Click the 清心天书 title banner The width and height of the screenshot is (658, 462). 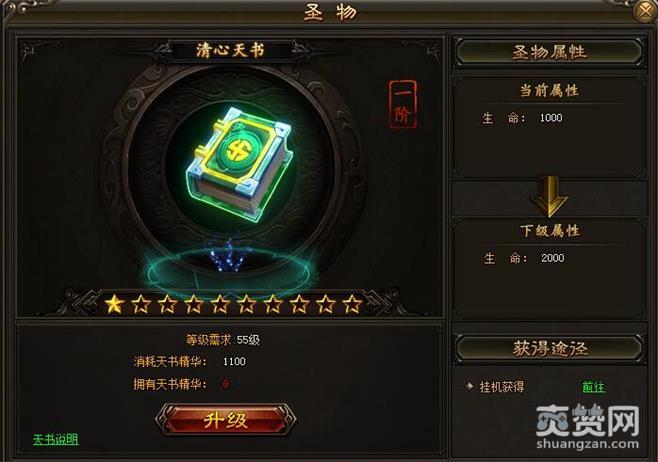pos(231,50)
